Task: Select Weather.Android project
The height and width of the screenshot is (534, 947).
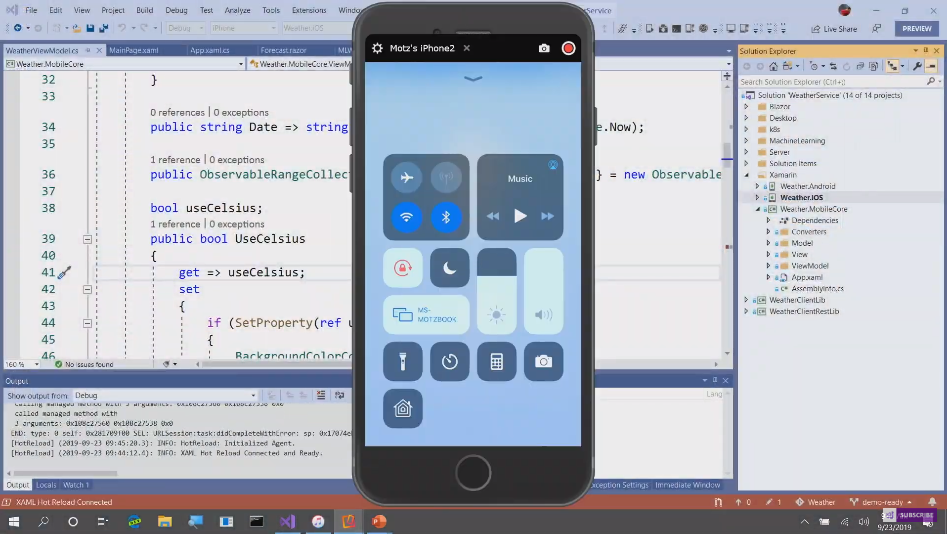Action: point(807,186)
